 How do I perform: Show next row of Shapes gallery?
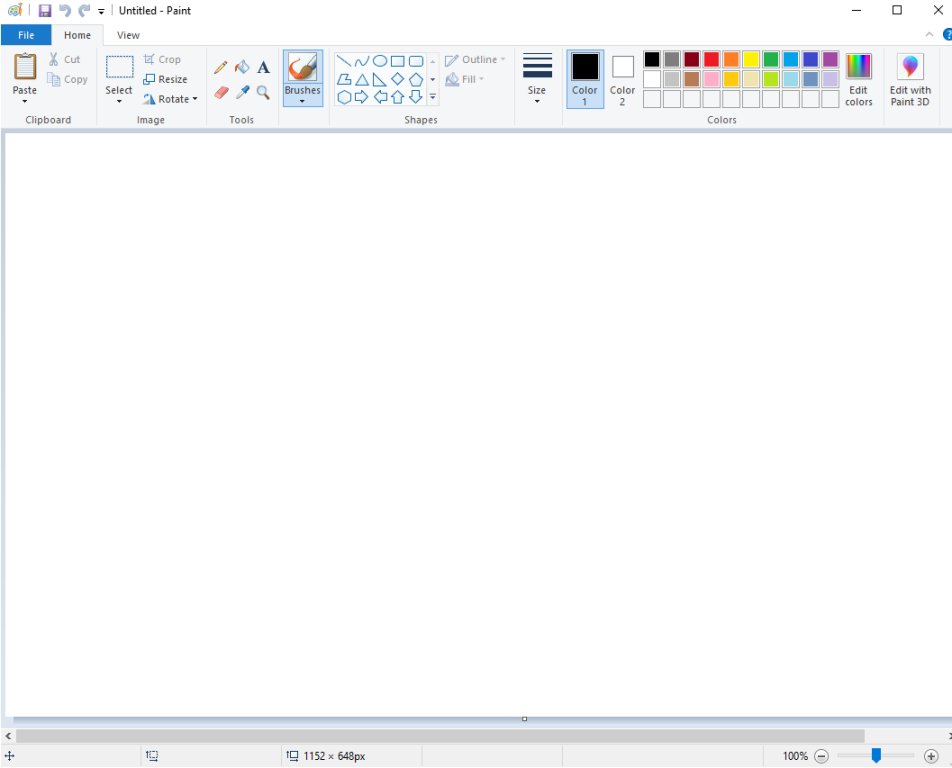[432, 80]
